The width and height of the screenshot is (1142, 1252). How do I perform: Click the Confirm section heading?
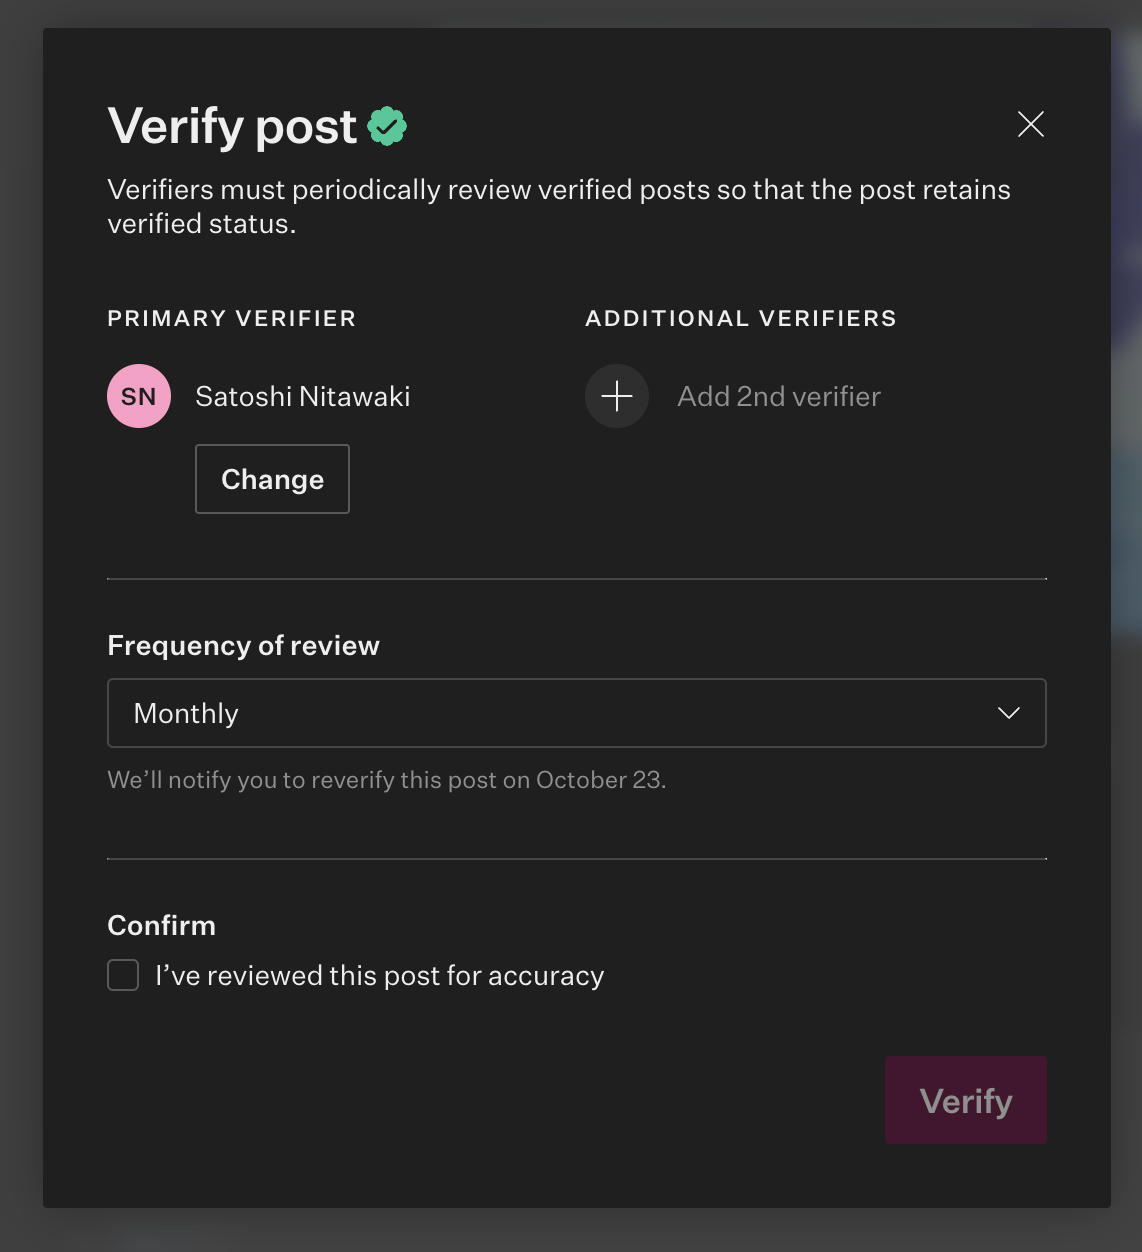click(x=161, y=925)
